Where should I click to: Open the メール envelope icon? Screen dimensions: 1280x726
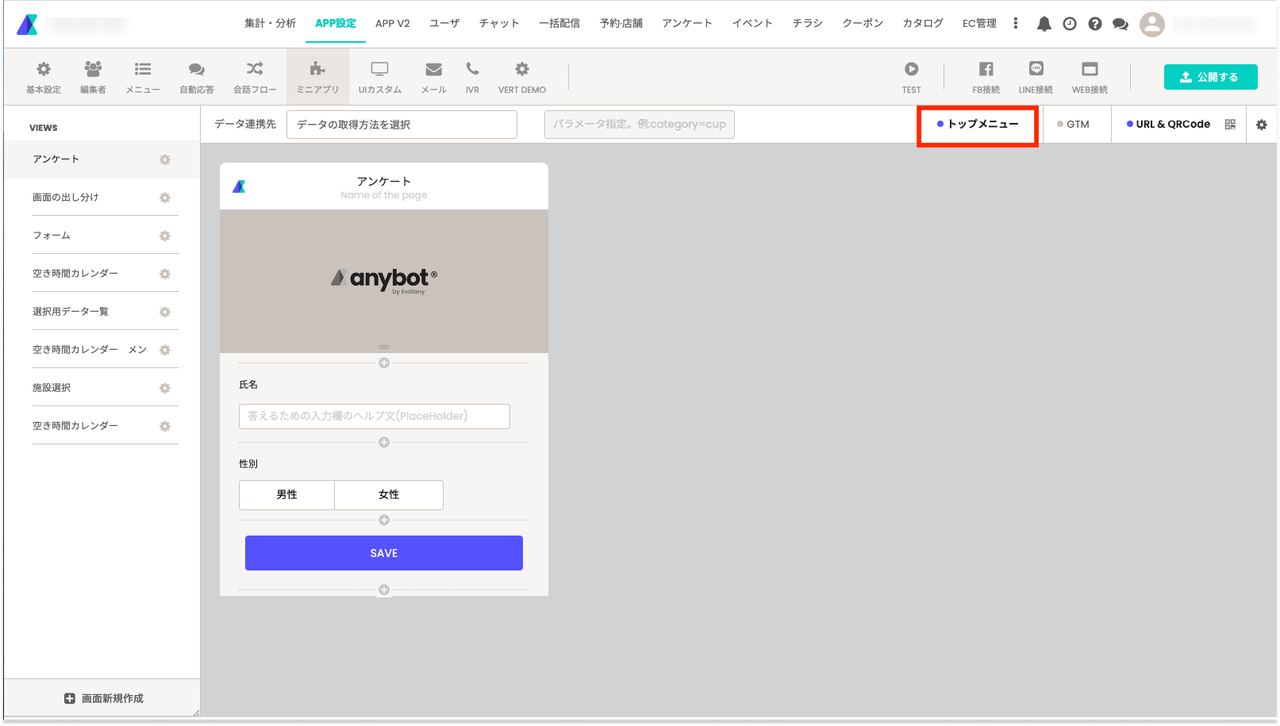click(433, 69)
